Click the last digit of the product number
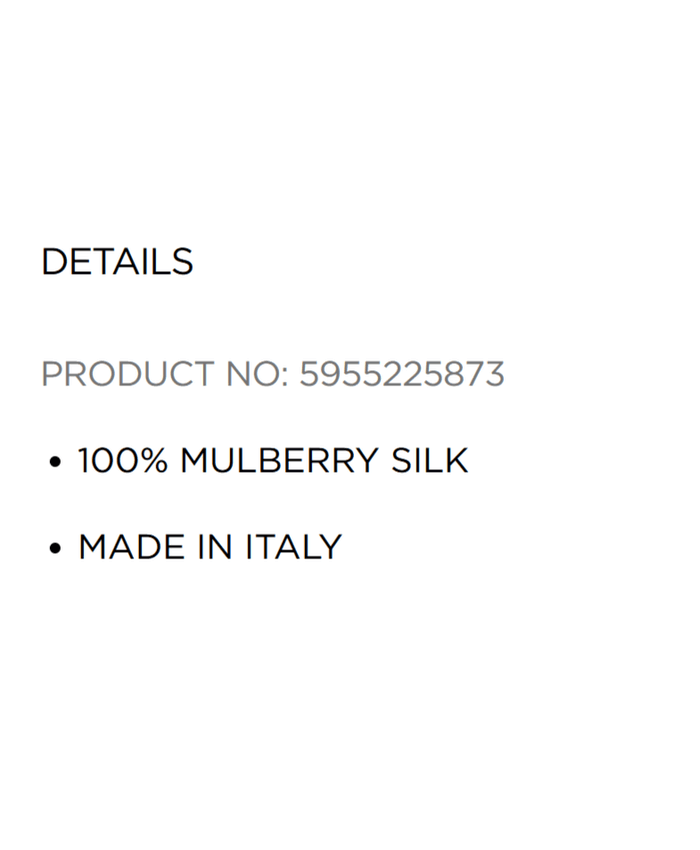700x850 pixels. coord(495,375)
